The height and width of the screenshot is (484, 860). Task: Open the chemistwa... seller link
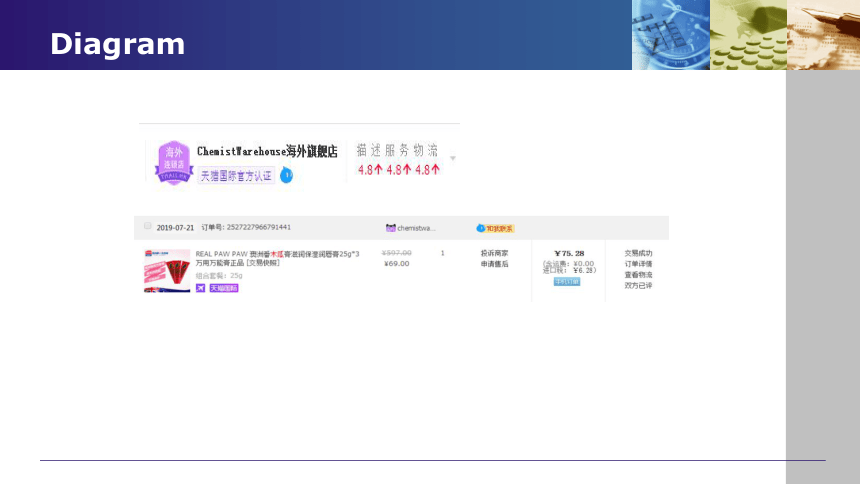(416, 228)
